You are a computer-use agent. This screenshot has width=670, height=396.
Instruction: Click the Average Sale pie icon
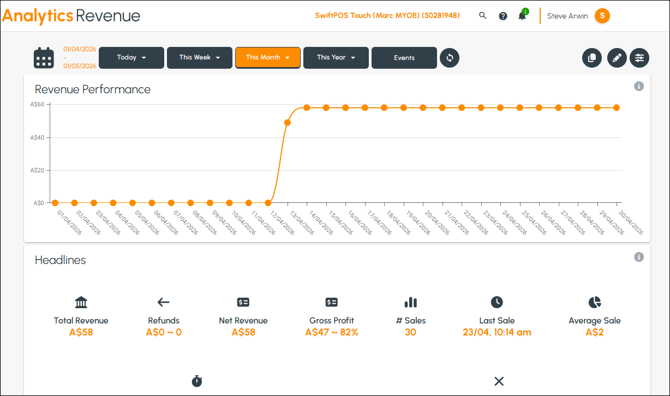click(x=594, y=302)
